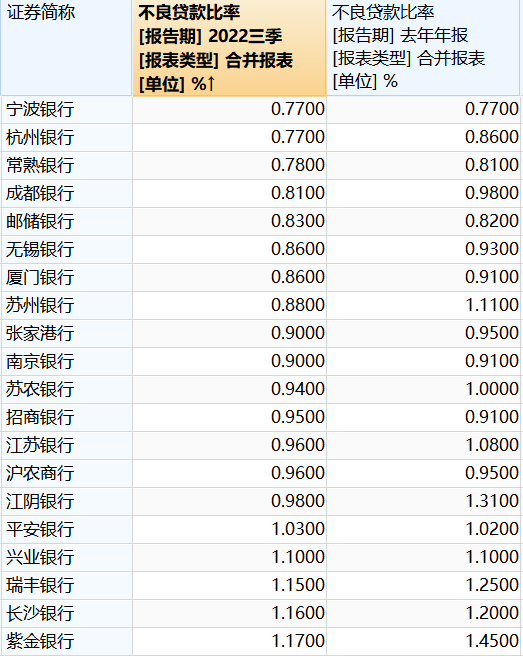
Task: Sort by the 2022三季 不良贷款比率 column header
Action: (x=229, y=48)
